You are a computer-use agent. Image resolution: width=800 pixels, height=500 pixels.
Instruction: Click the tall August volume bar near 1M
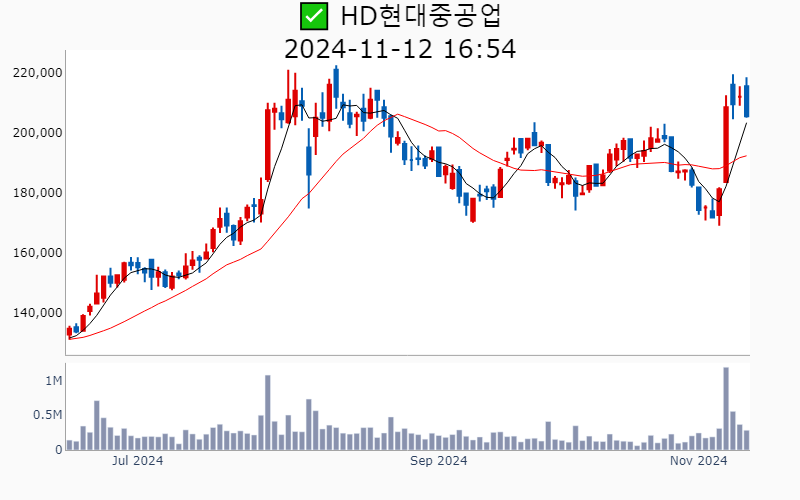[268, 413]
